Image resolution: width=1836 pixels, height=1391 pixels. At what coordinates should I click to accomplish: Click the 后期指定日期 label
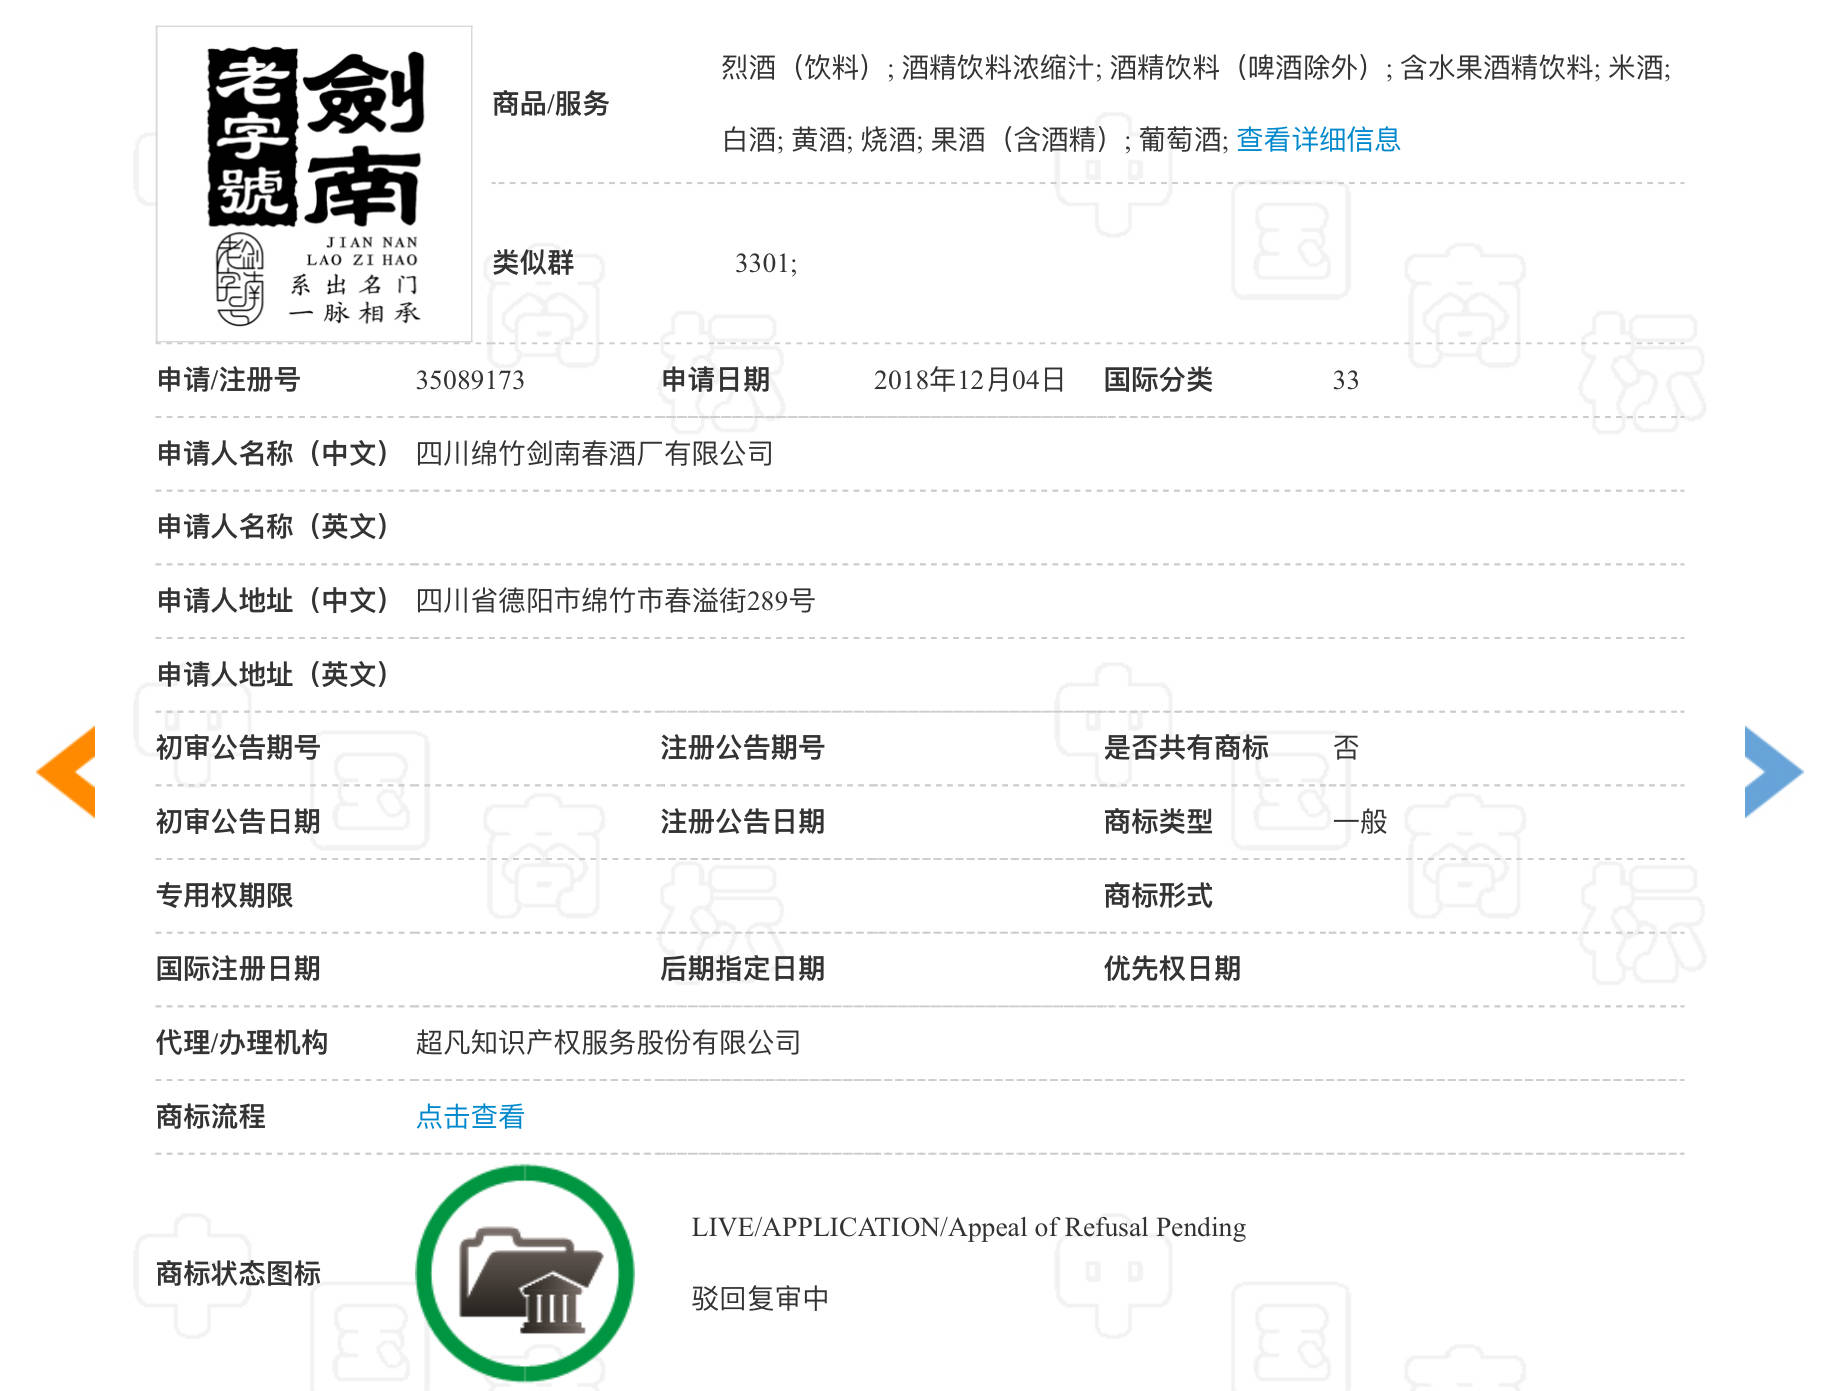[742, 969]
